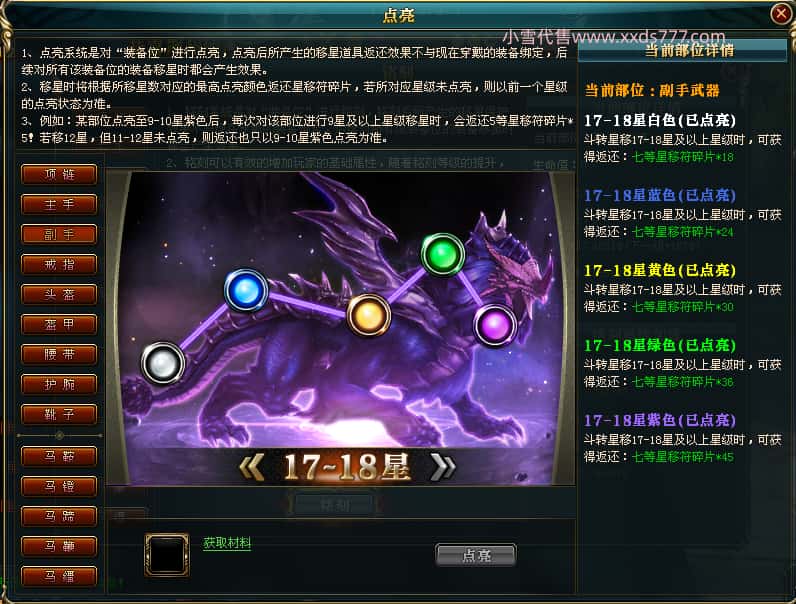Select the 头盔 equipment slot
Image resolution: width=796 pixels, height=604 pixels.
pos(59,294)
